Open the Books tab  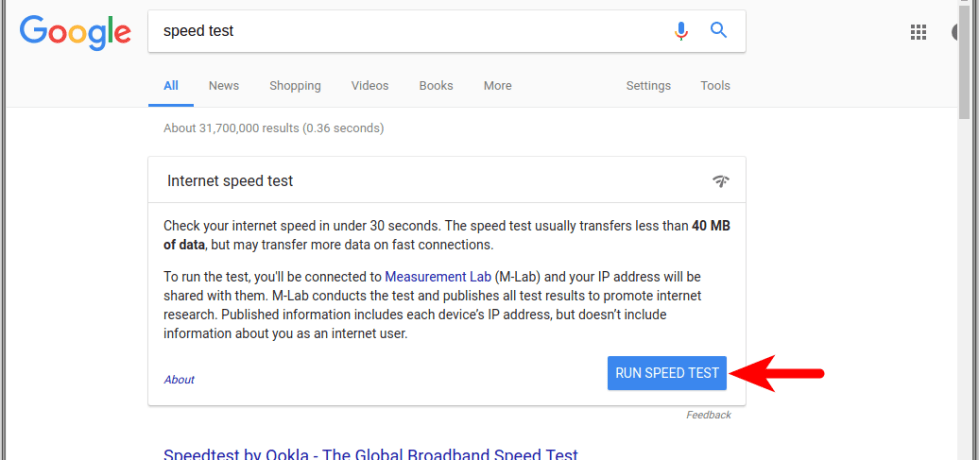[436, 86]
